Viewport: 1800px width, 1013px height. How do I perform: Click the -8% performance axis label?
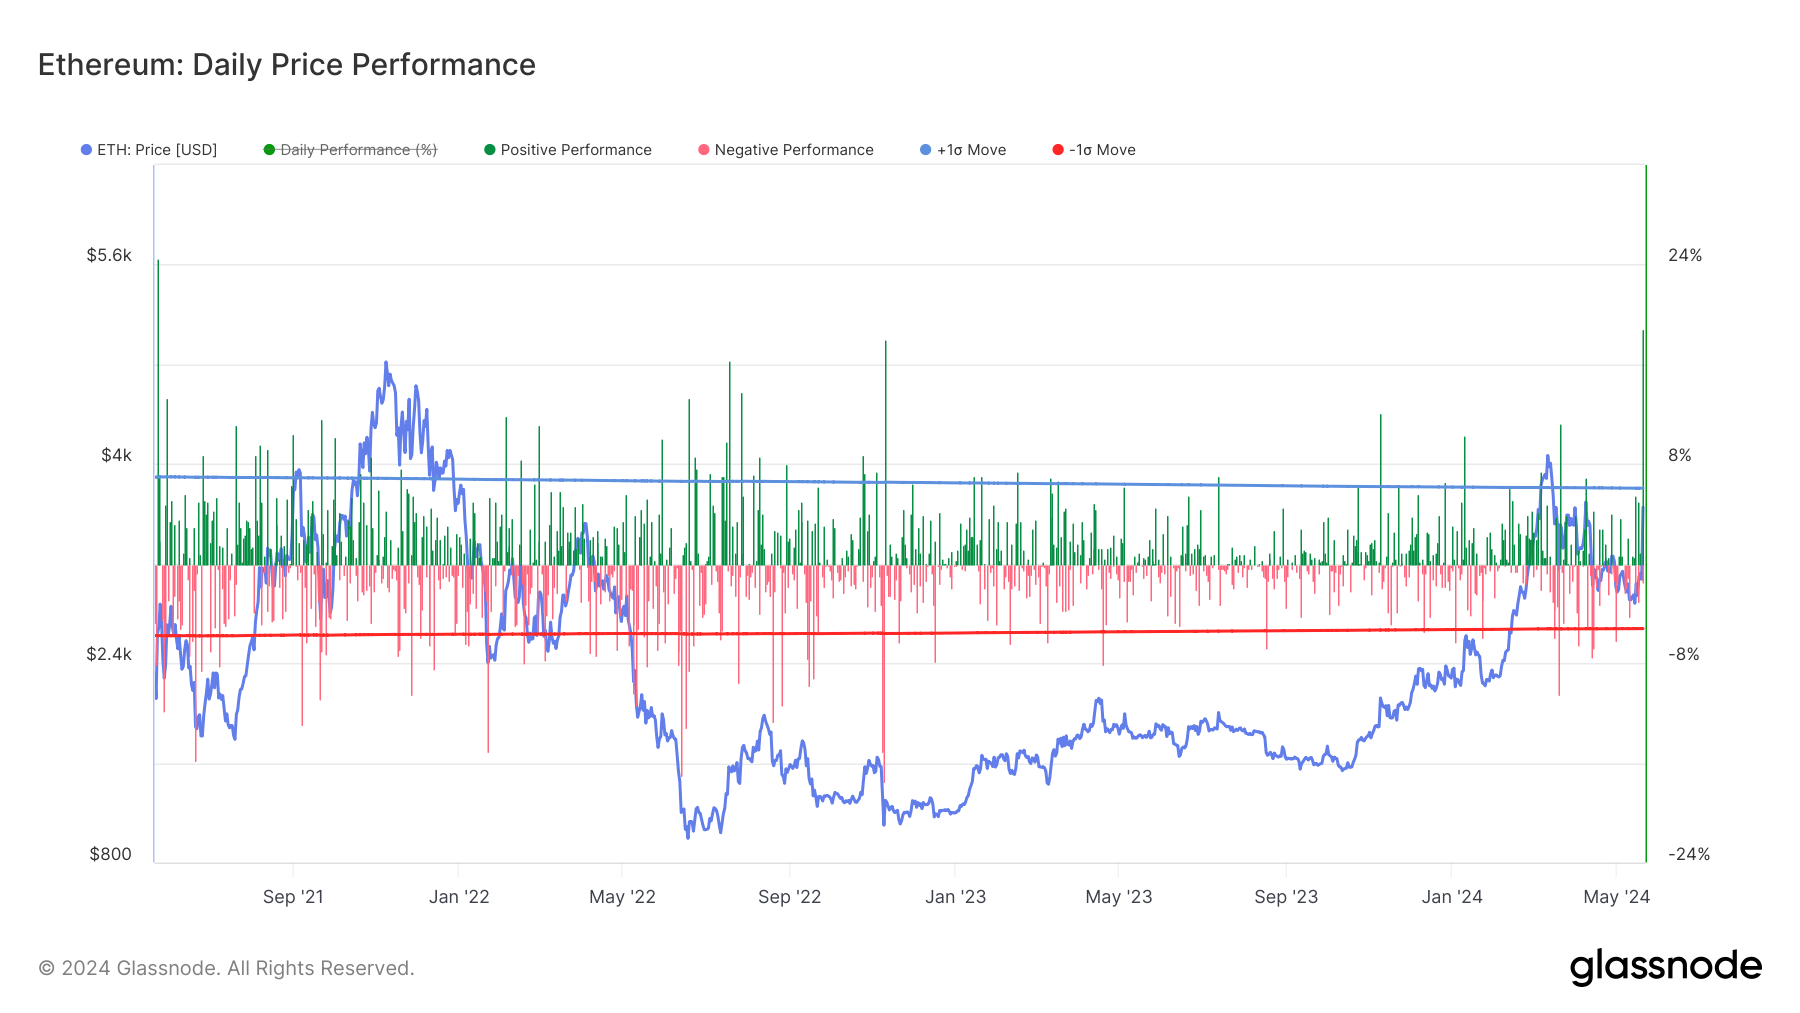[x=1684, y=655]
